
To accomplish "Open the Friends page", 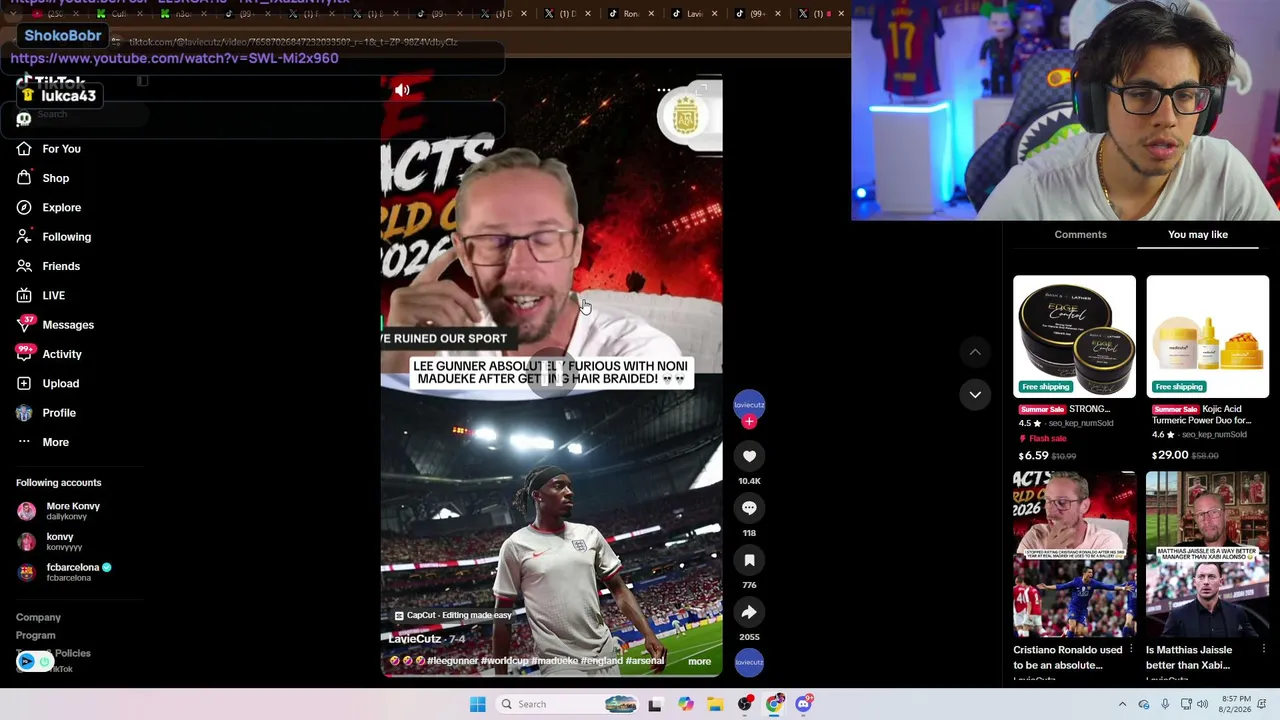I will coord(48,266).
